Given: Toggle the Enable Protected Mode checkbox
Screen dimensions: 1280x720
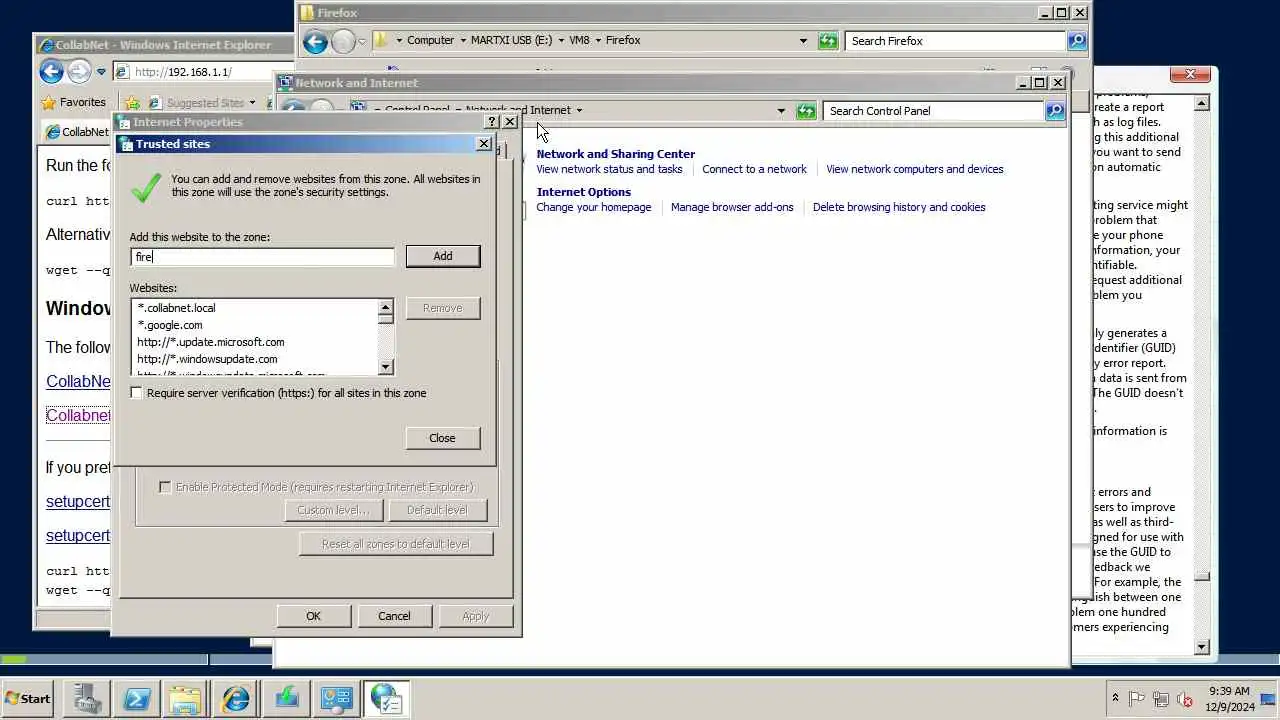Looking at the screenshot, I should 165,487.
